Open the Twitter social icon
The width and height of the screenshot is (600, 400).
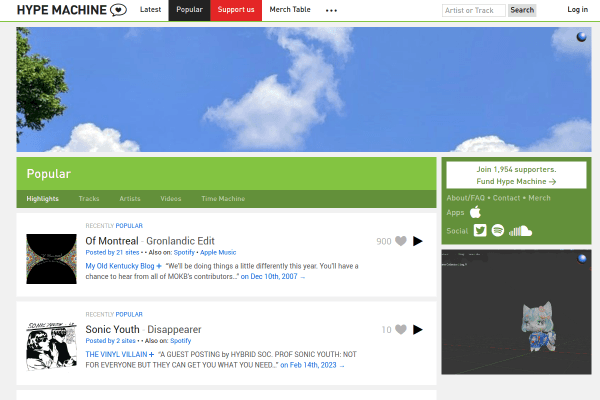tap(480, 230)
